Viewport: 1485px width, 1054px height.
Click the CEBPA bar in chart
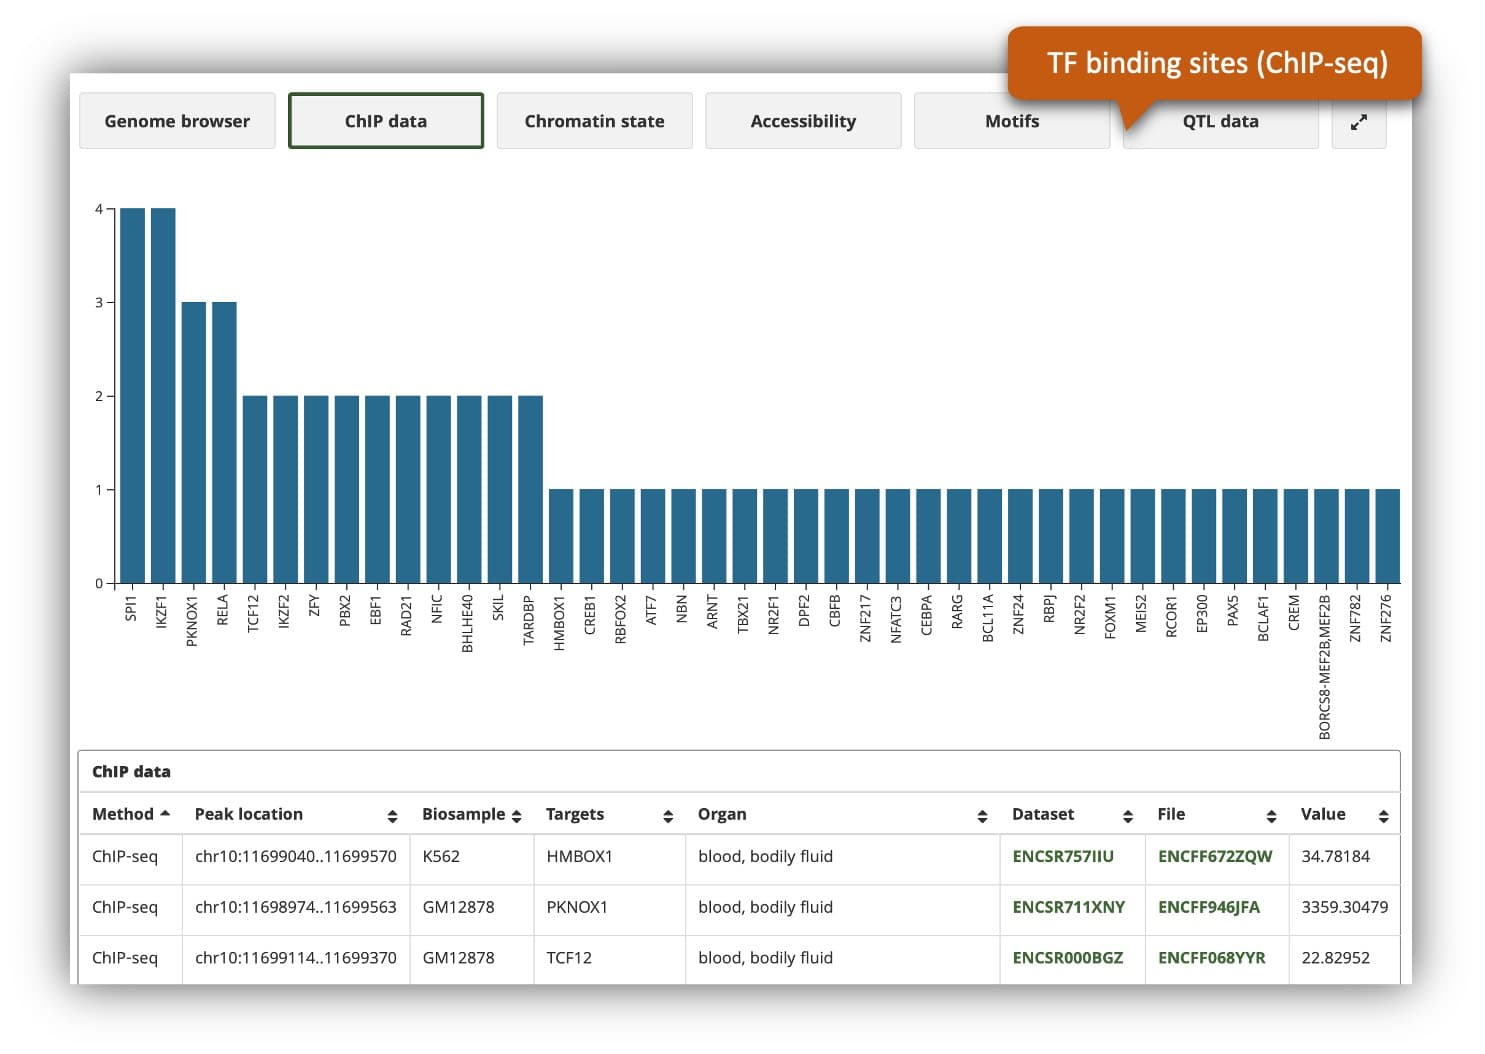[x=928, y=536]
